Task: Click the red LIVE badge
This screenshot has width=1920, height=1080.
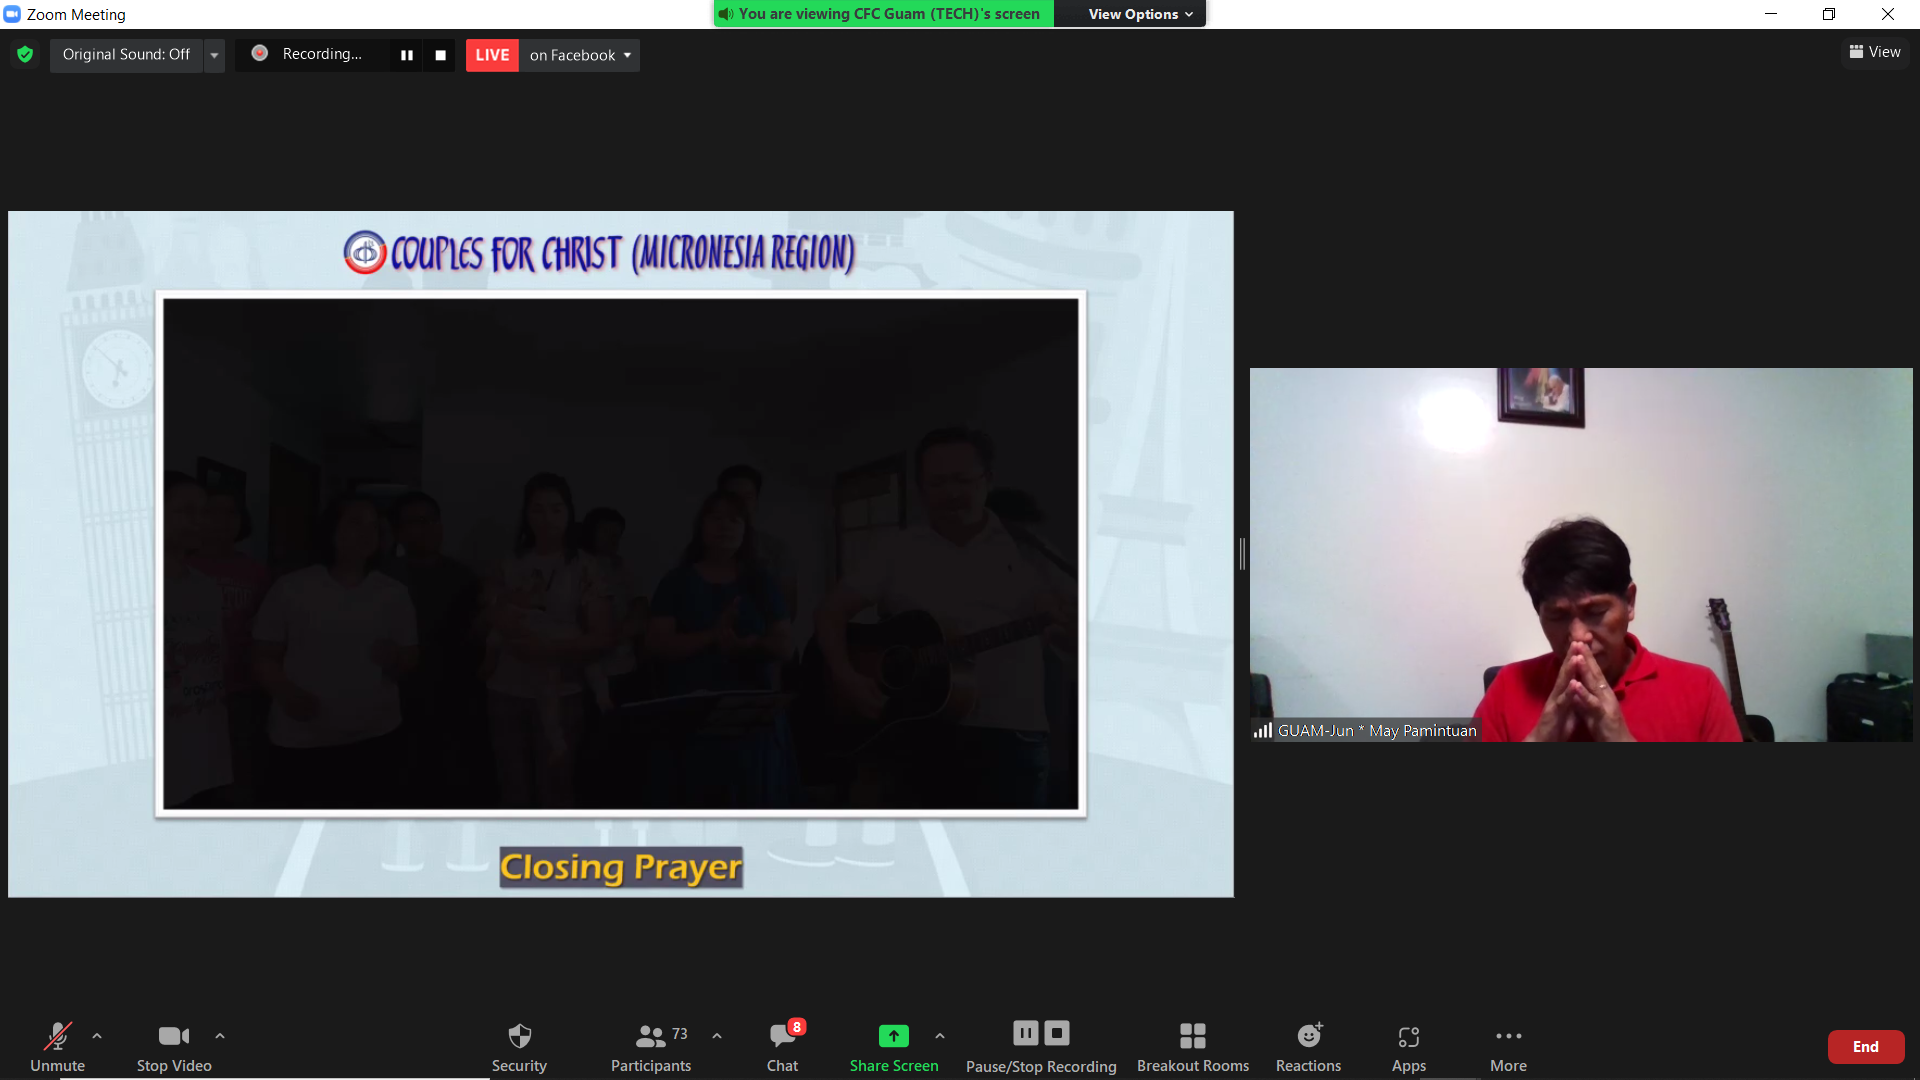Action: (492, 55)
